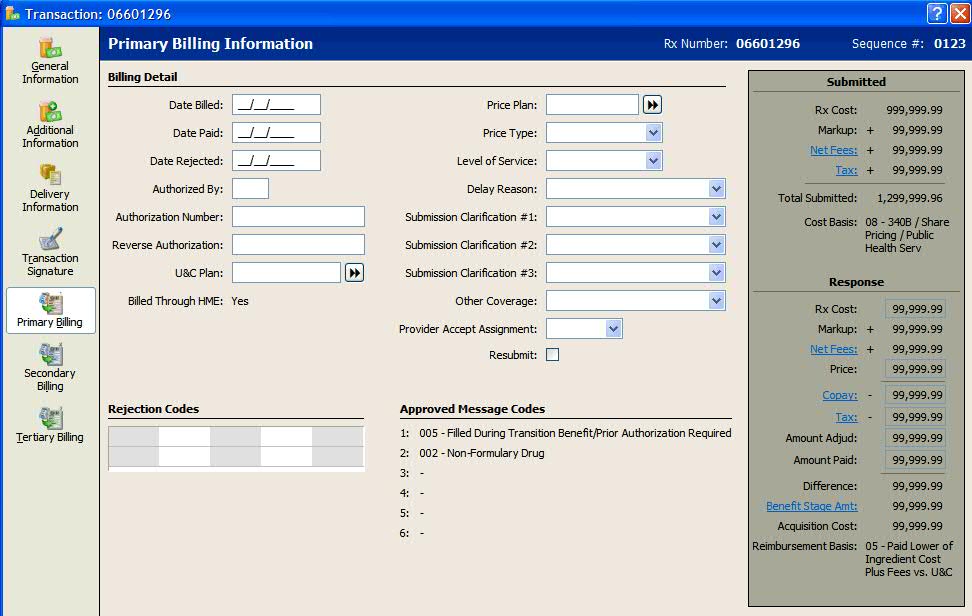Open Submission Clarification #3 dropdown
The width and height of the screenshot is (972, 616).
[x=716, y=273]
